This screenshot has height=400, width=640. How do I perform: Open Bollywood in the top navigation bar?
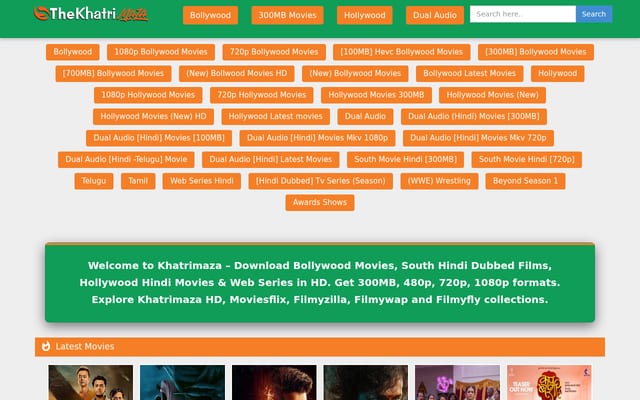point(210,15)
